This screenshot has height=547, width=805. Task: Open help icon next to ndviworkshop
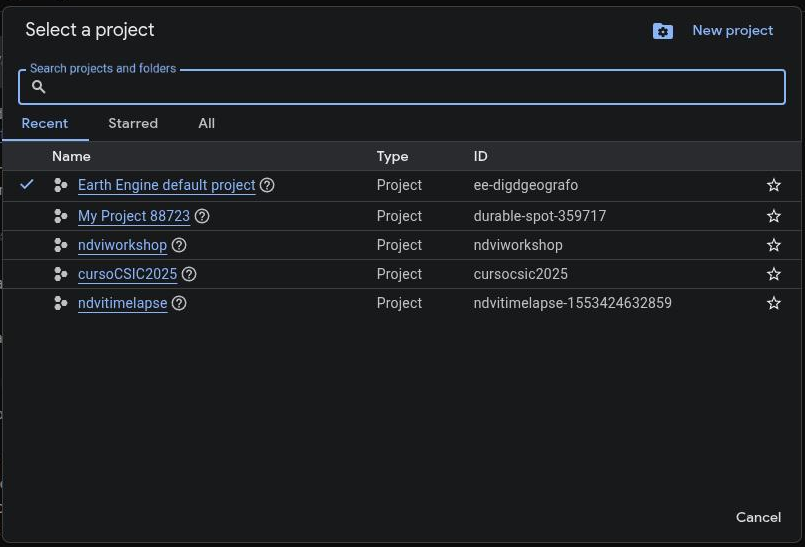pos(179,245)
